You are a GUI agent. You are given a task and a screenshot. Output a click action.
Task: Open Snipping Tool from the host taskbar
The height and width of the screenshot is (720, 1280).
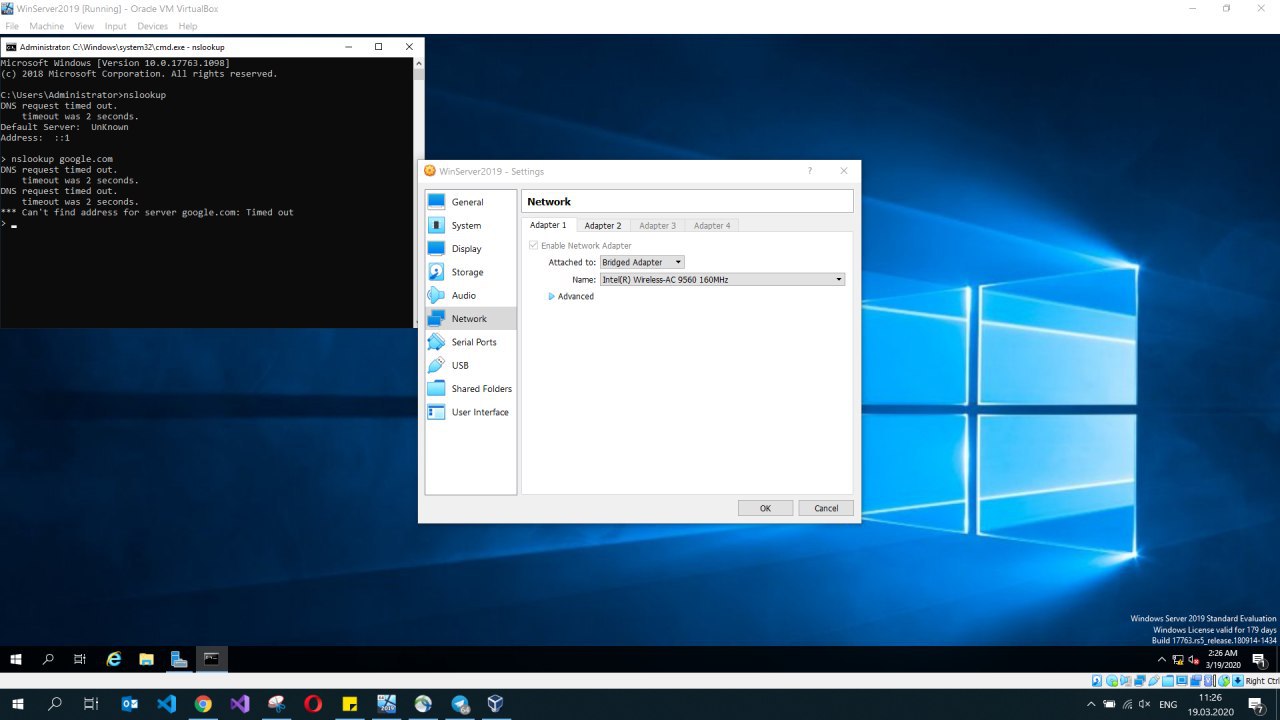(276, 704)
